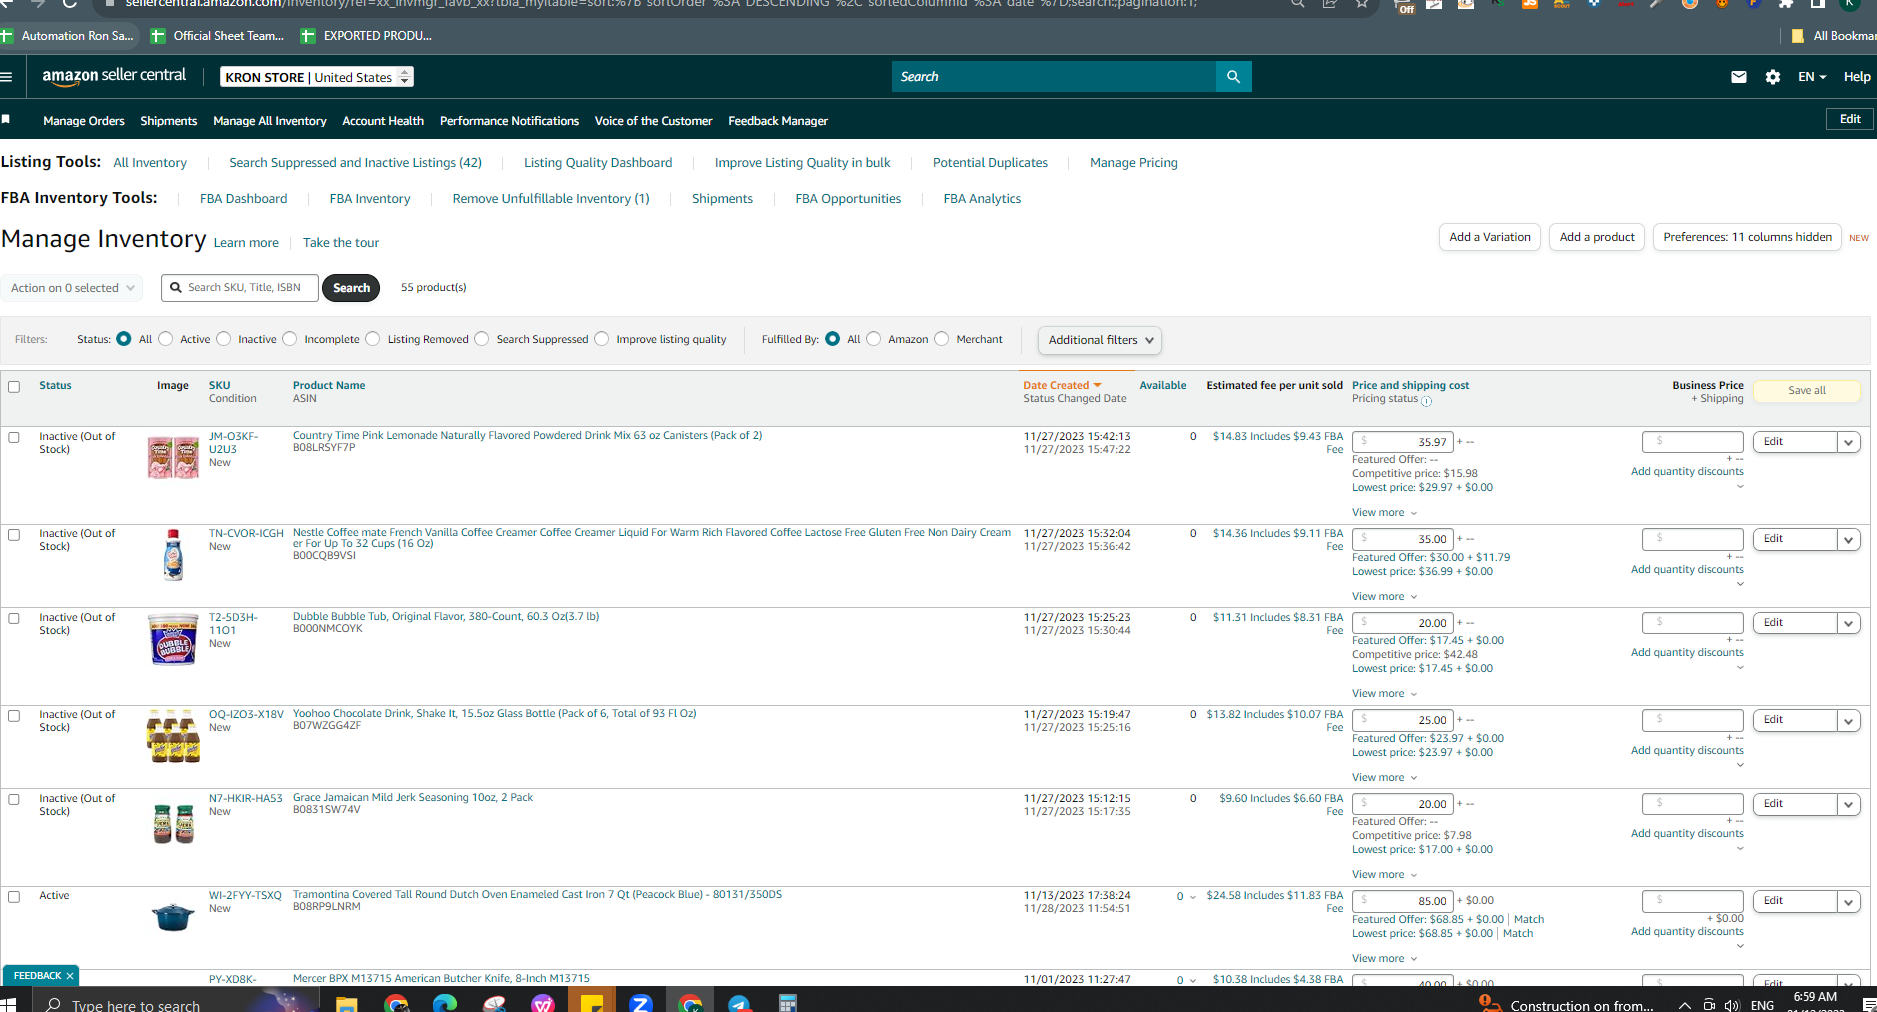The image size is (1877, 1012).
Task: Click the Amazon Seller Central logo
Action: [x=114, y=76]
